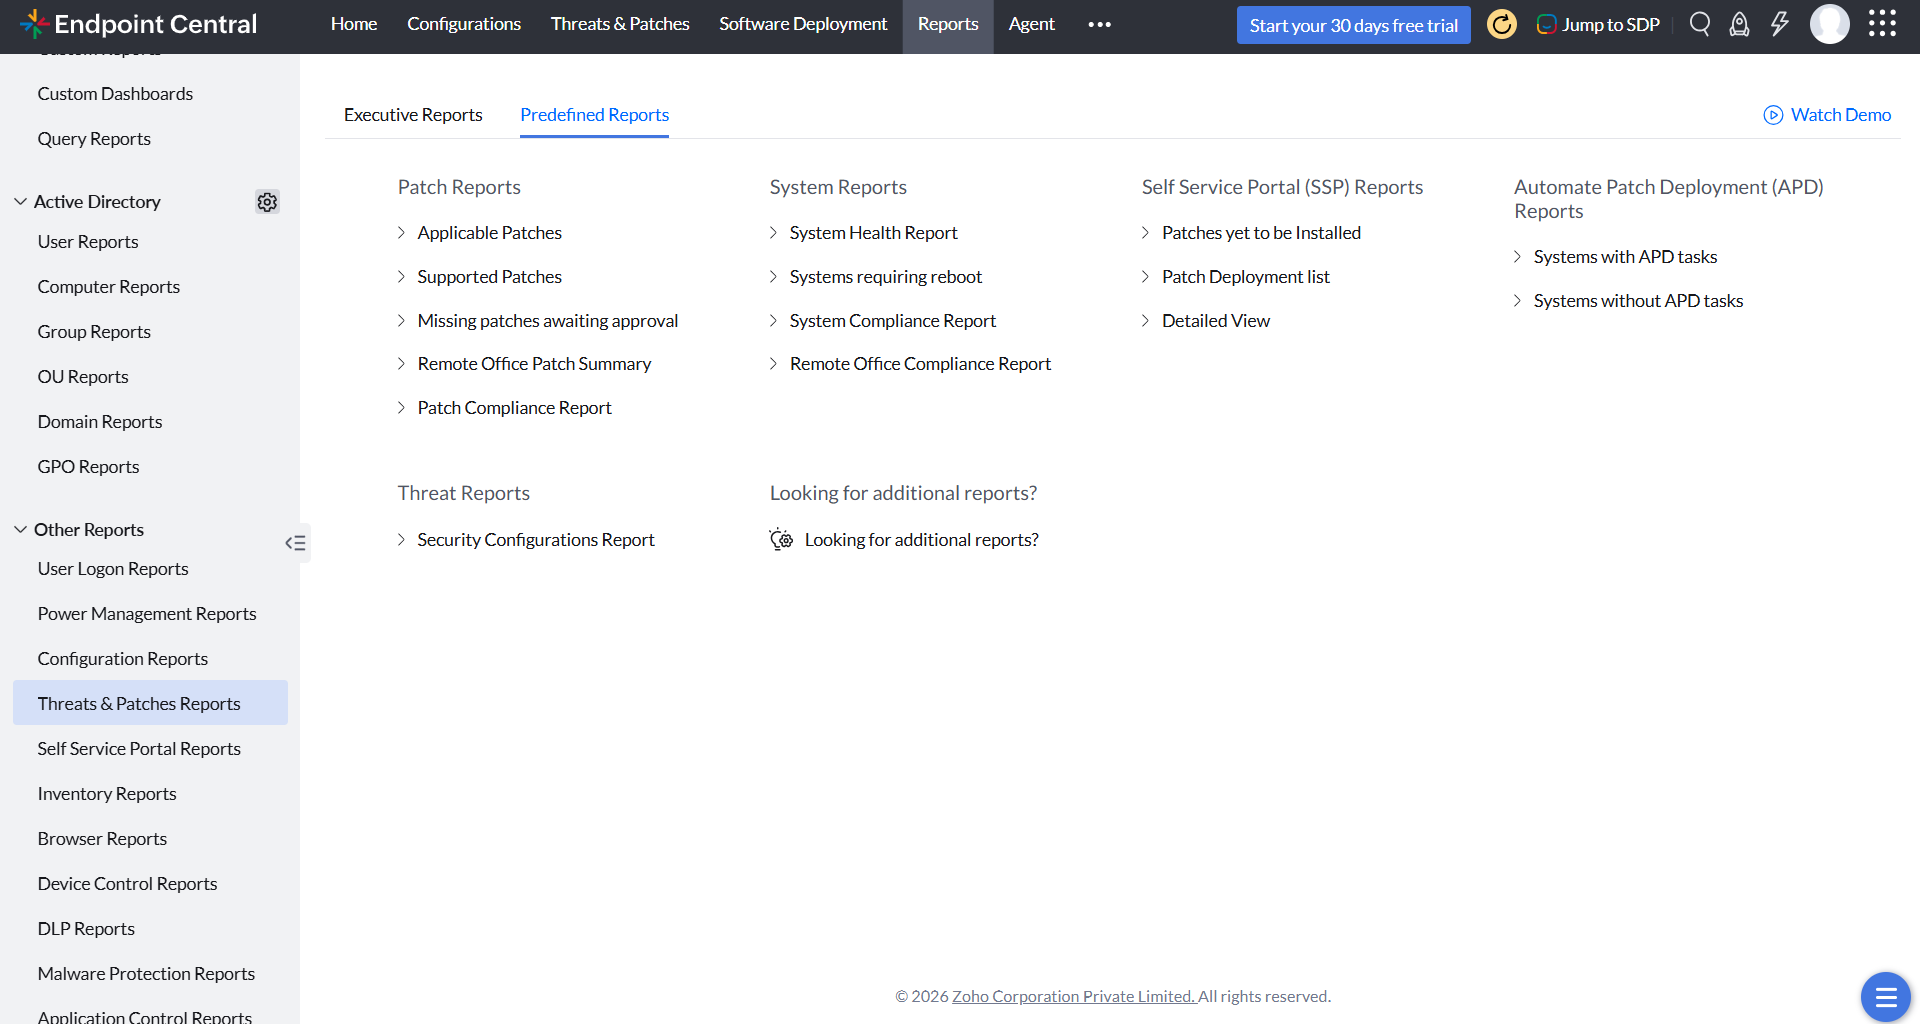This screenshot has height=1024, width=1920.
Task: Collapse the sidebar using the panel toggle icon
Action: (x=296, y=543)
